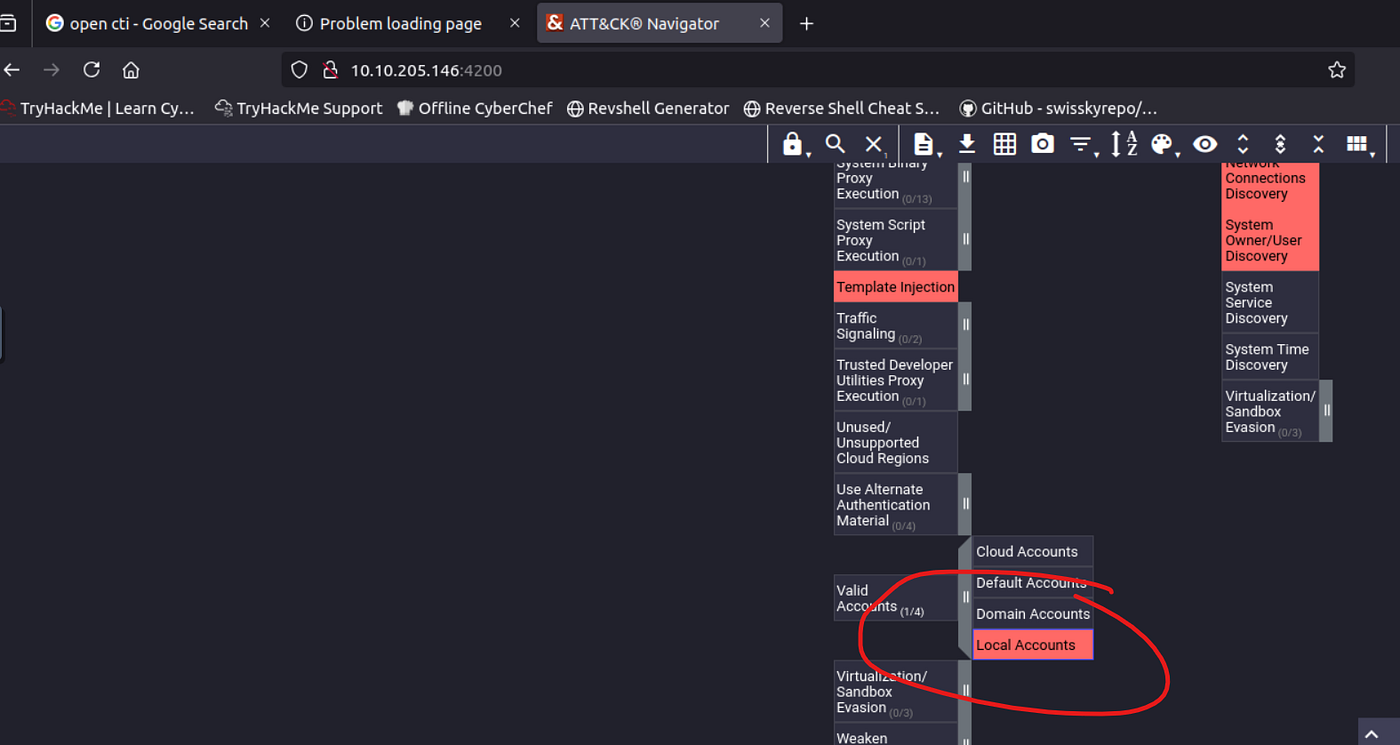Screen dimensions: 1400x745
Task: Expand all sub-techniques
Action: 1243,145
